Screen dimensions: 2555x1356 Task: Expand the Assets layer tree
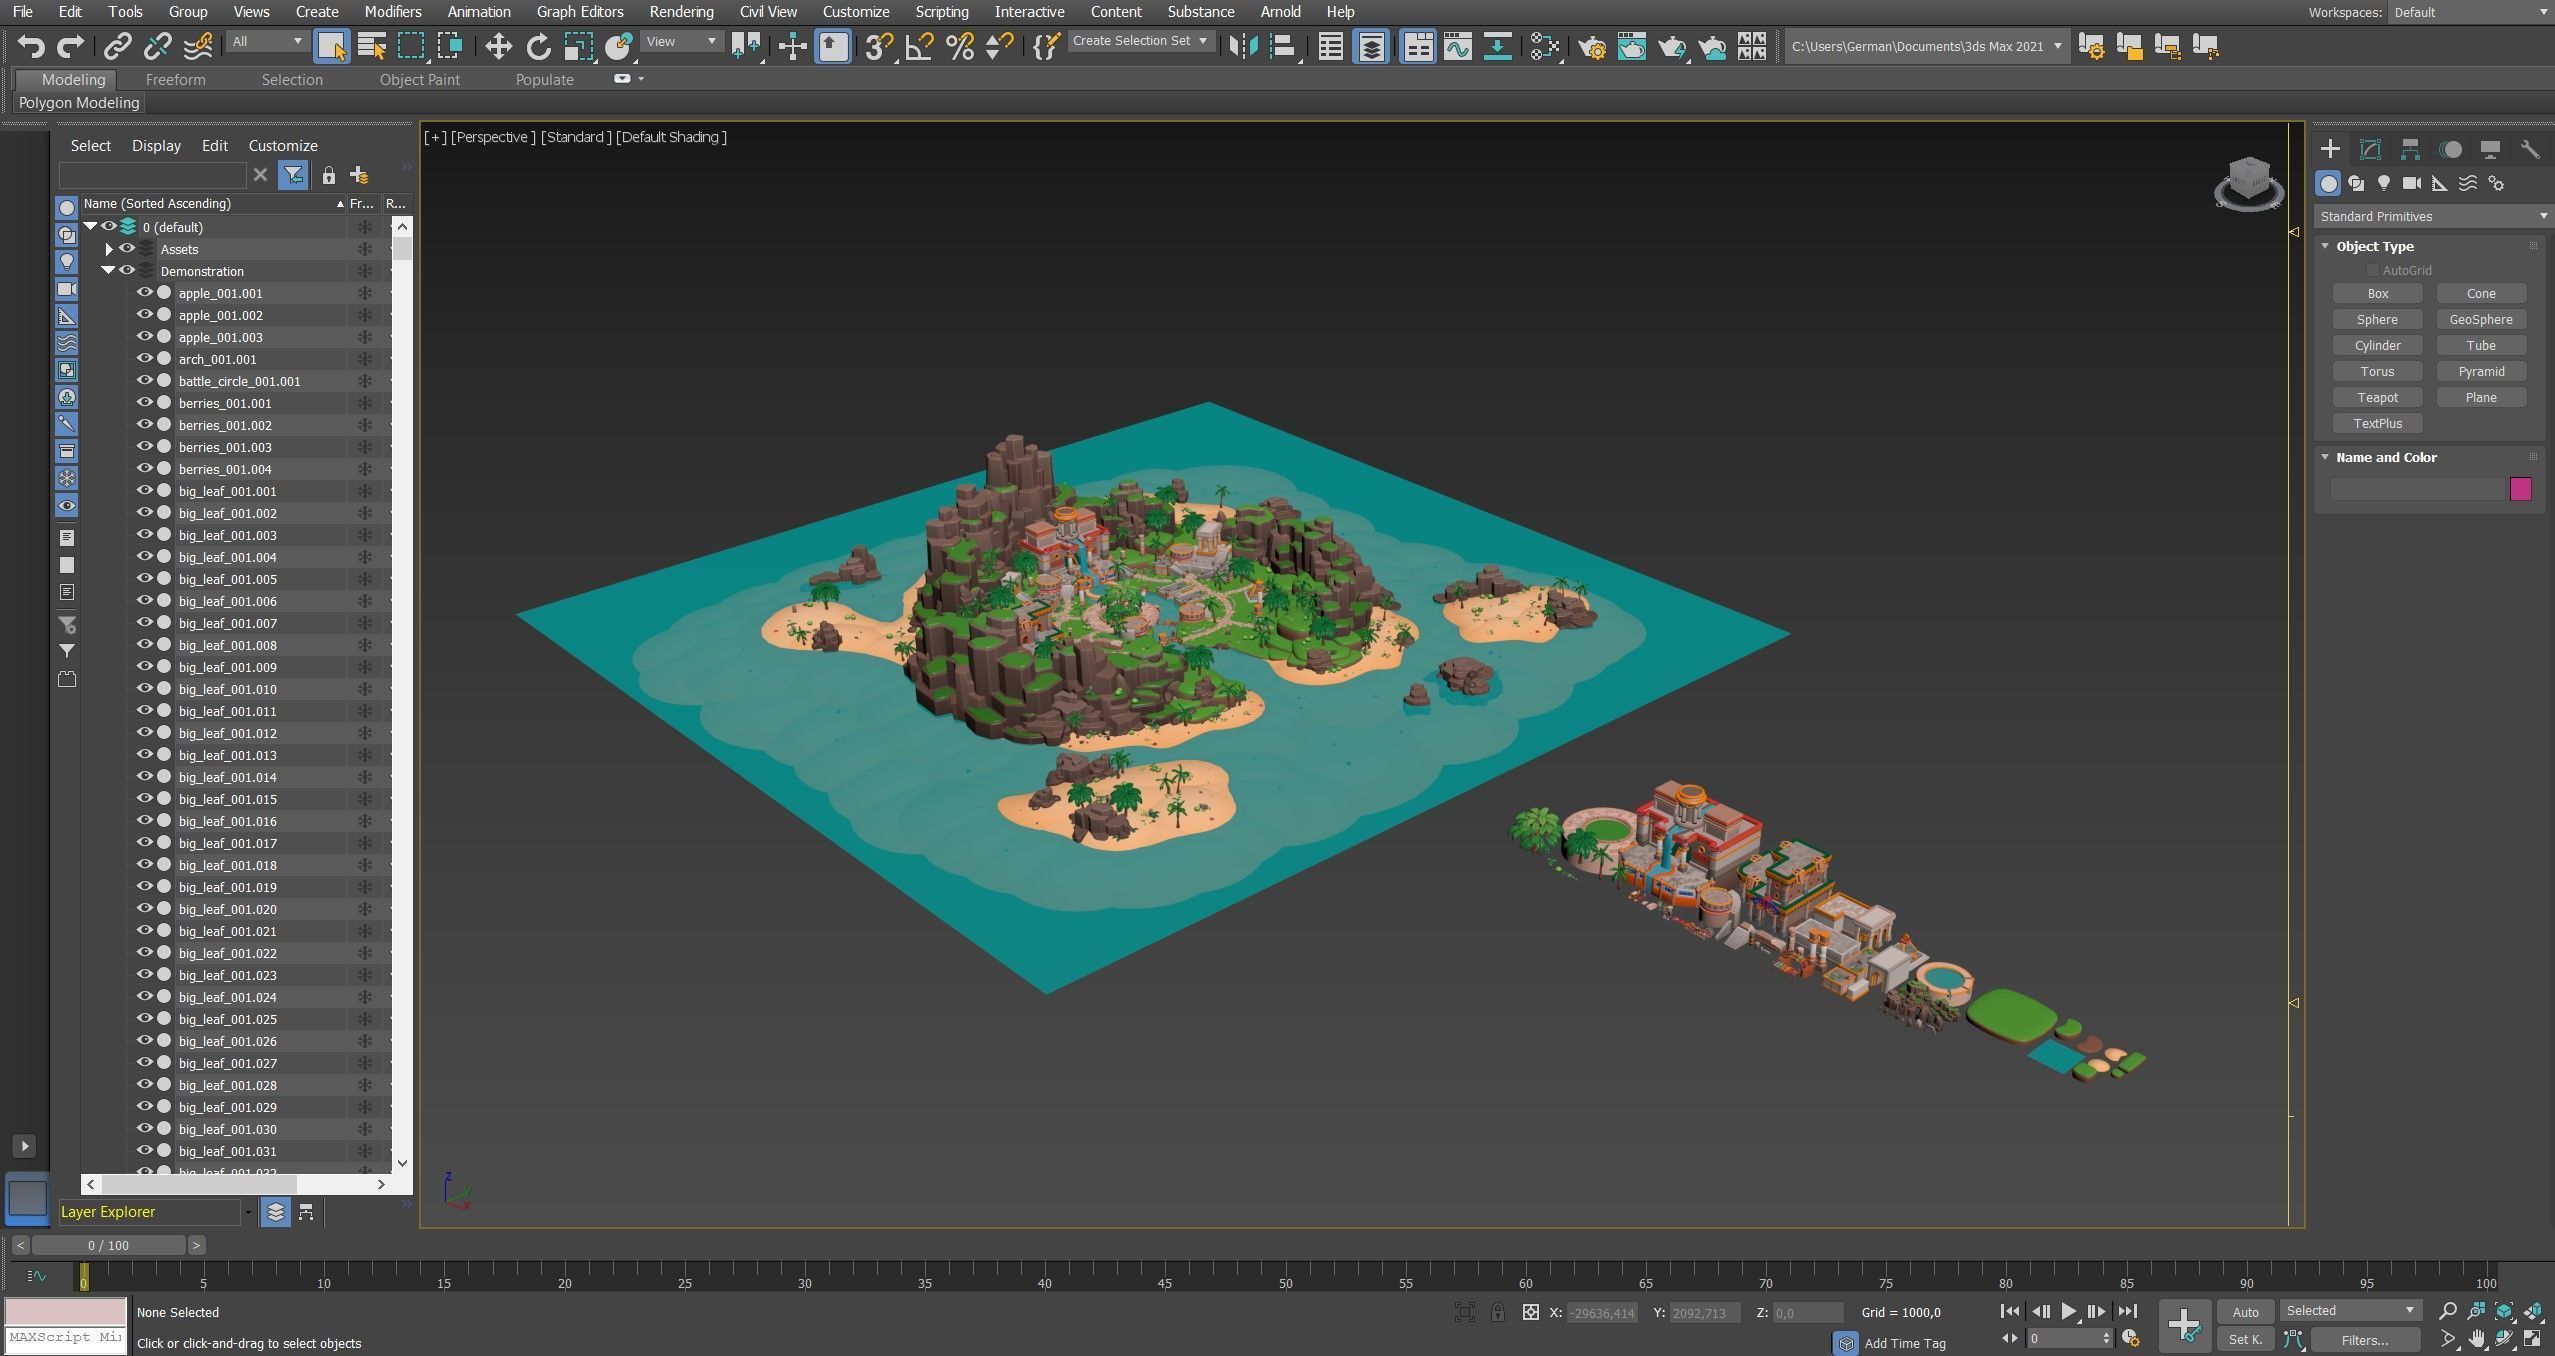(x=109, y=249)
